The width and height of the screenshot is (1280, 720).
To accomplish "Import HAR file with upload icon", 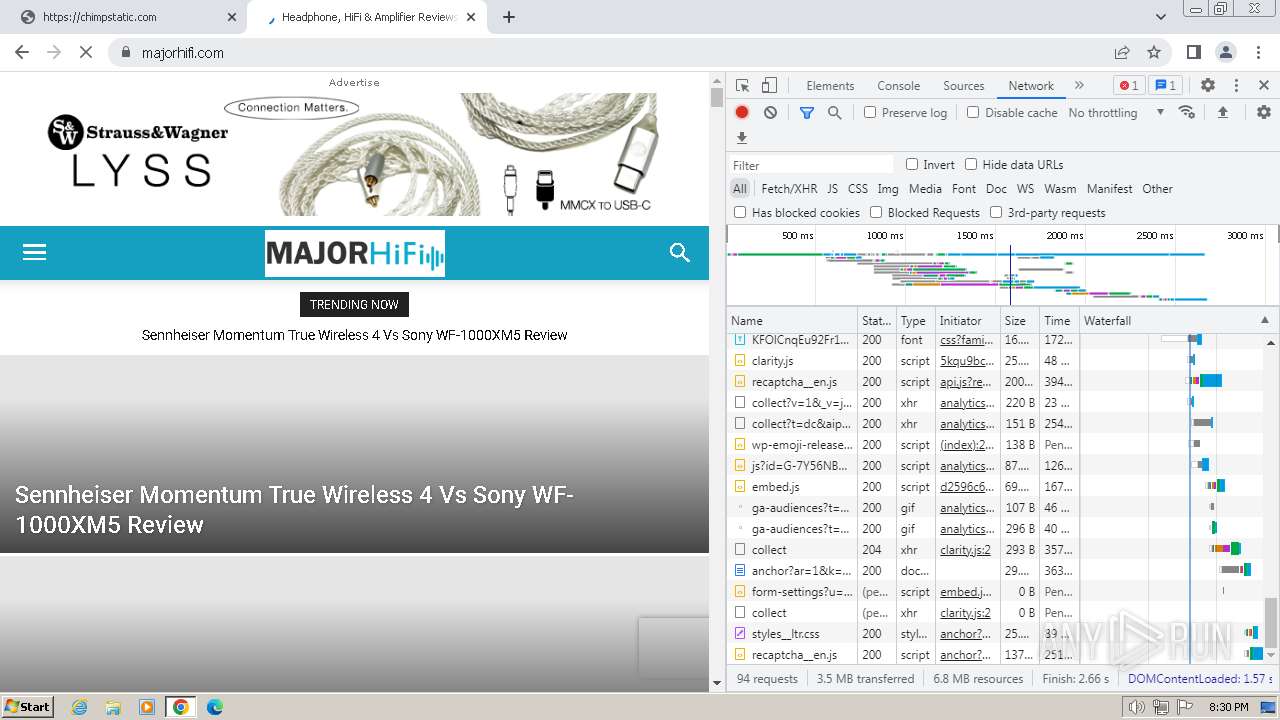I will pyautogui.click(x=1222, y=113).
